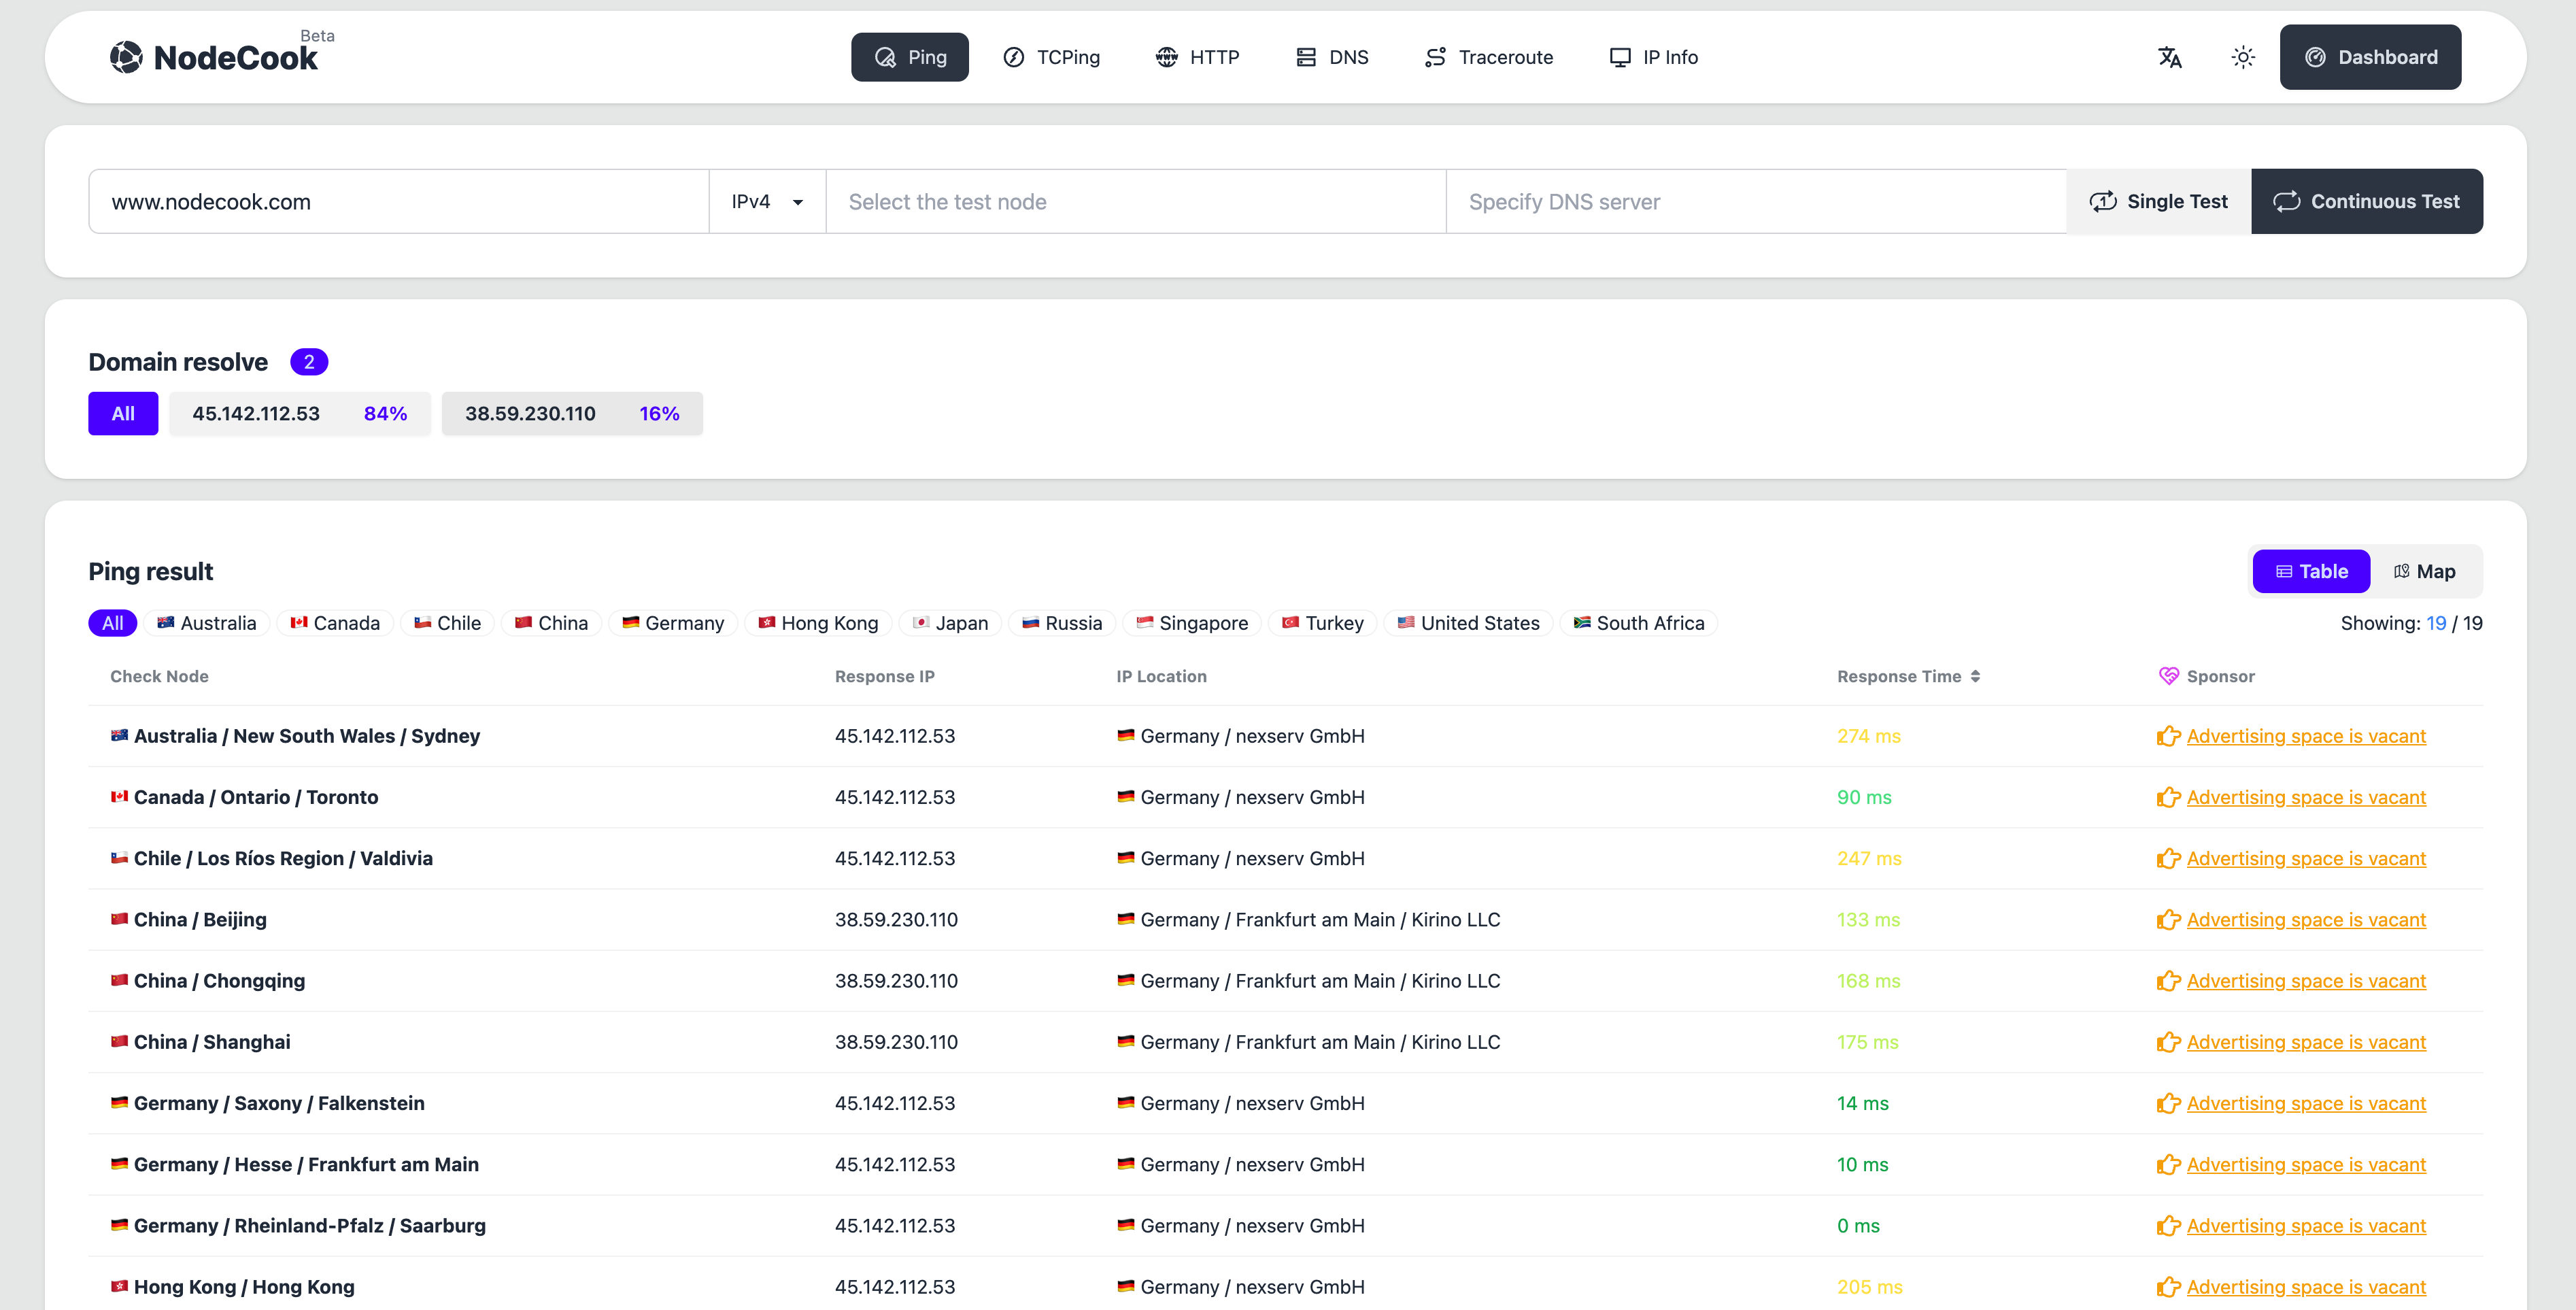
Task: Click the NodeCook logo
Action: 213,57
